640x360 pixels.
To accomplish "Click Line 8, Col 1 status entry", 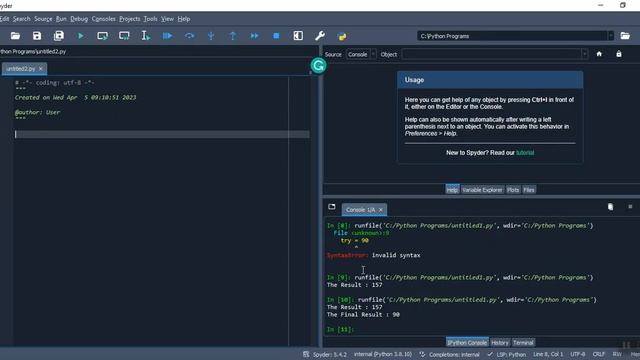I will 548,354.
